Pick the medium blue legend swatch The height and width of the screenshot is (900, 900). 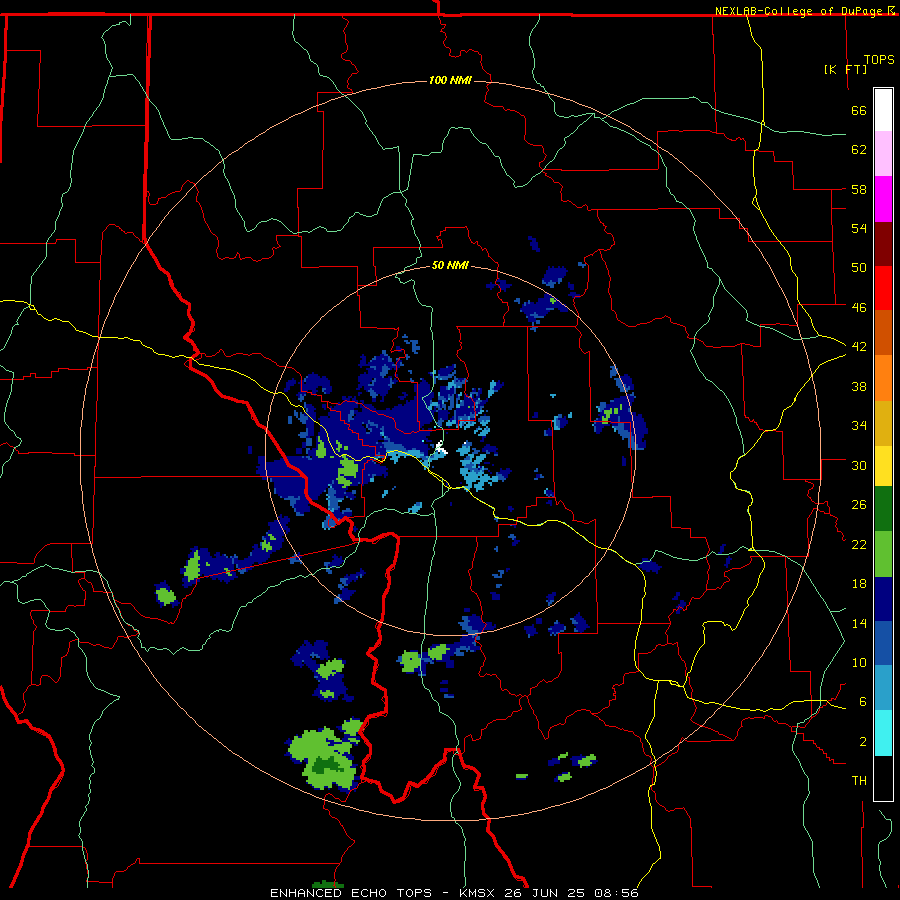pos(883,643)
